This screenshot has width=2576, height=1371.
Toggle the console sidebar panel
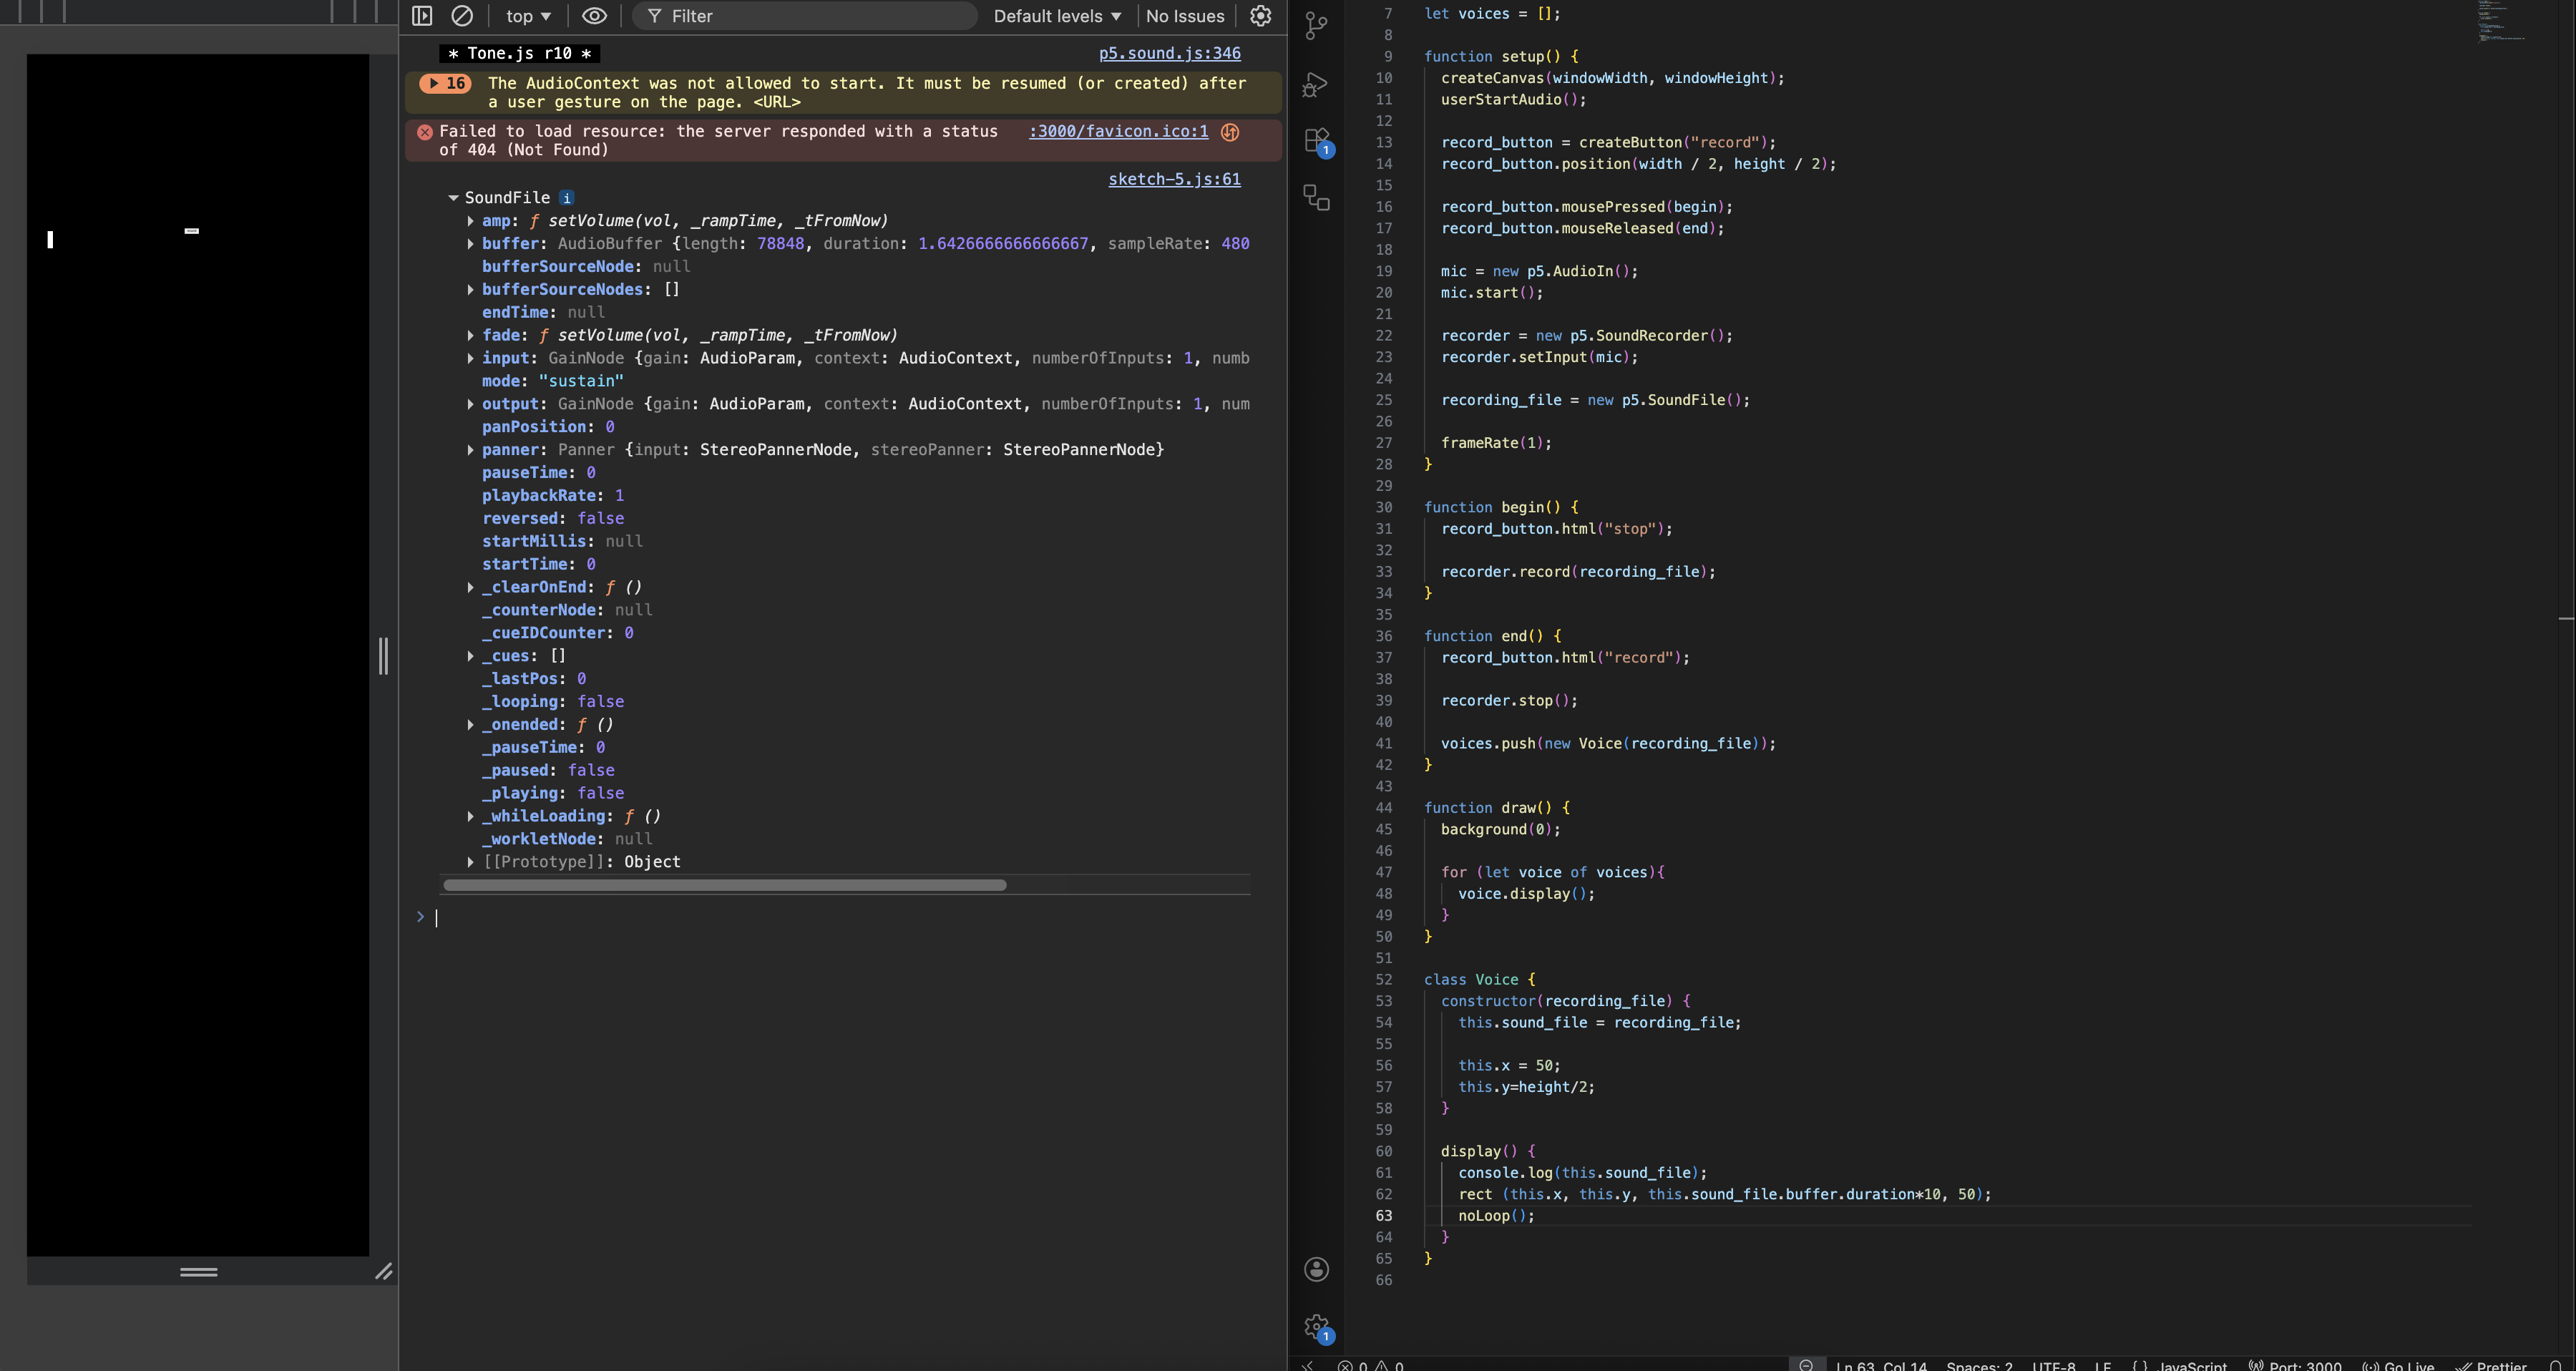point(422,16)
